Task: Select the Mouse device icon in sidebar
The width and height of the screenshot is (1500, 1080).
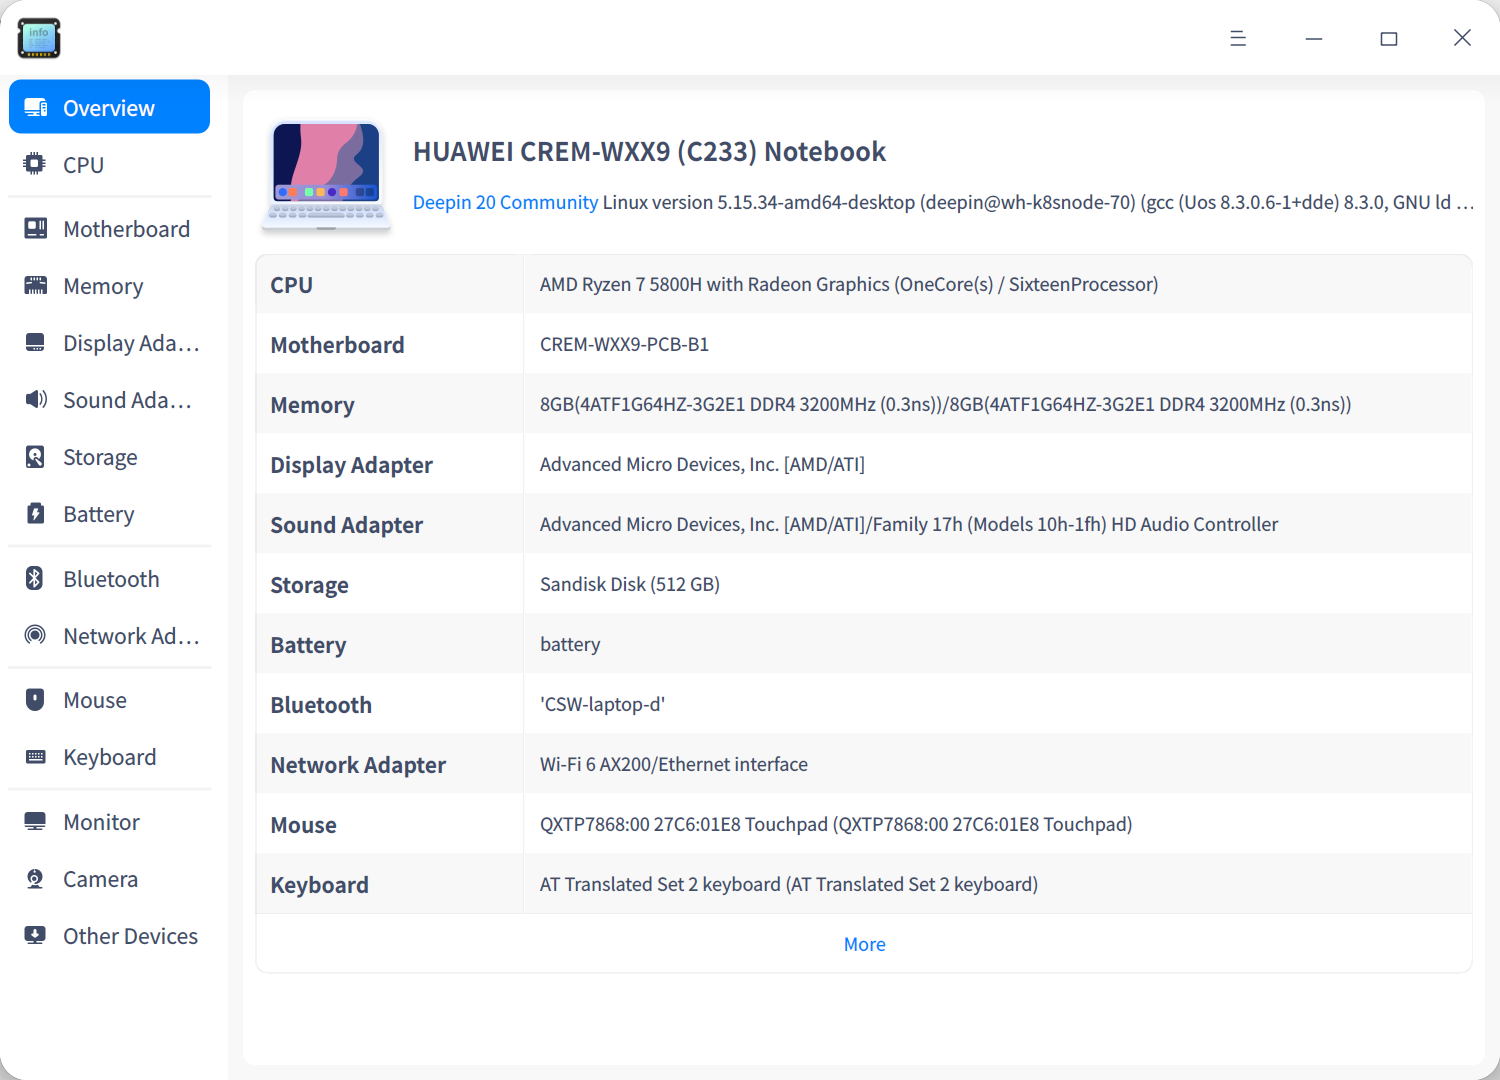Action: pos(35,700)
